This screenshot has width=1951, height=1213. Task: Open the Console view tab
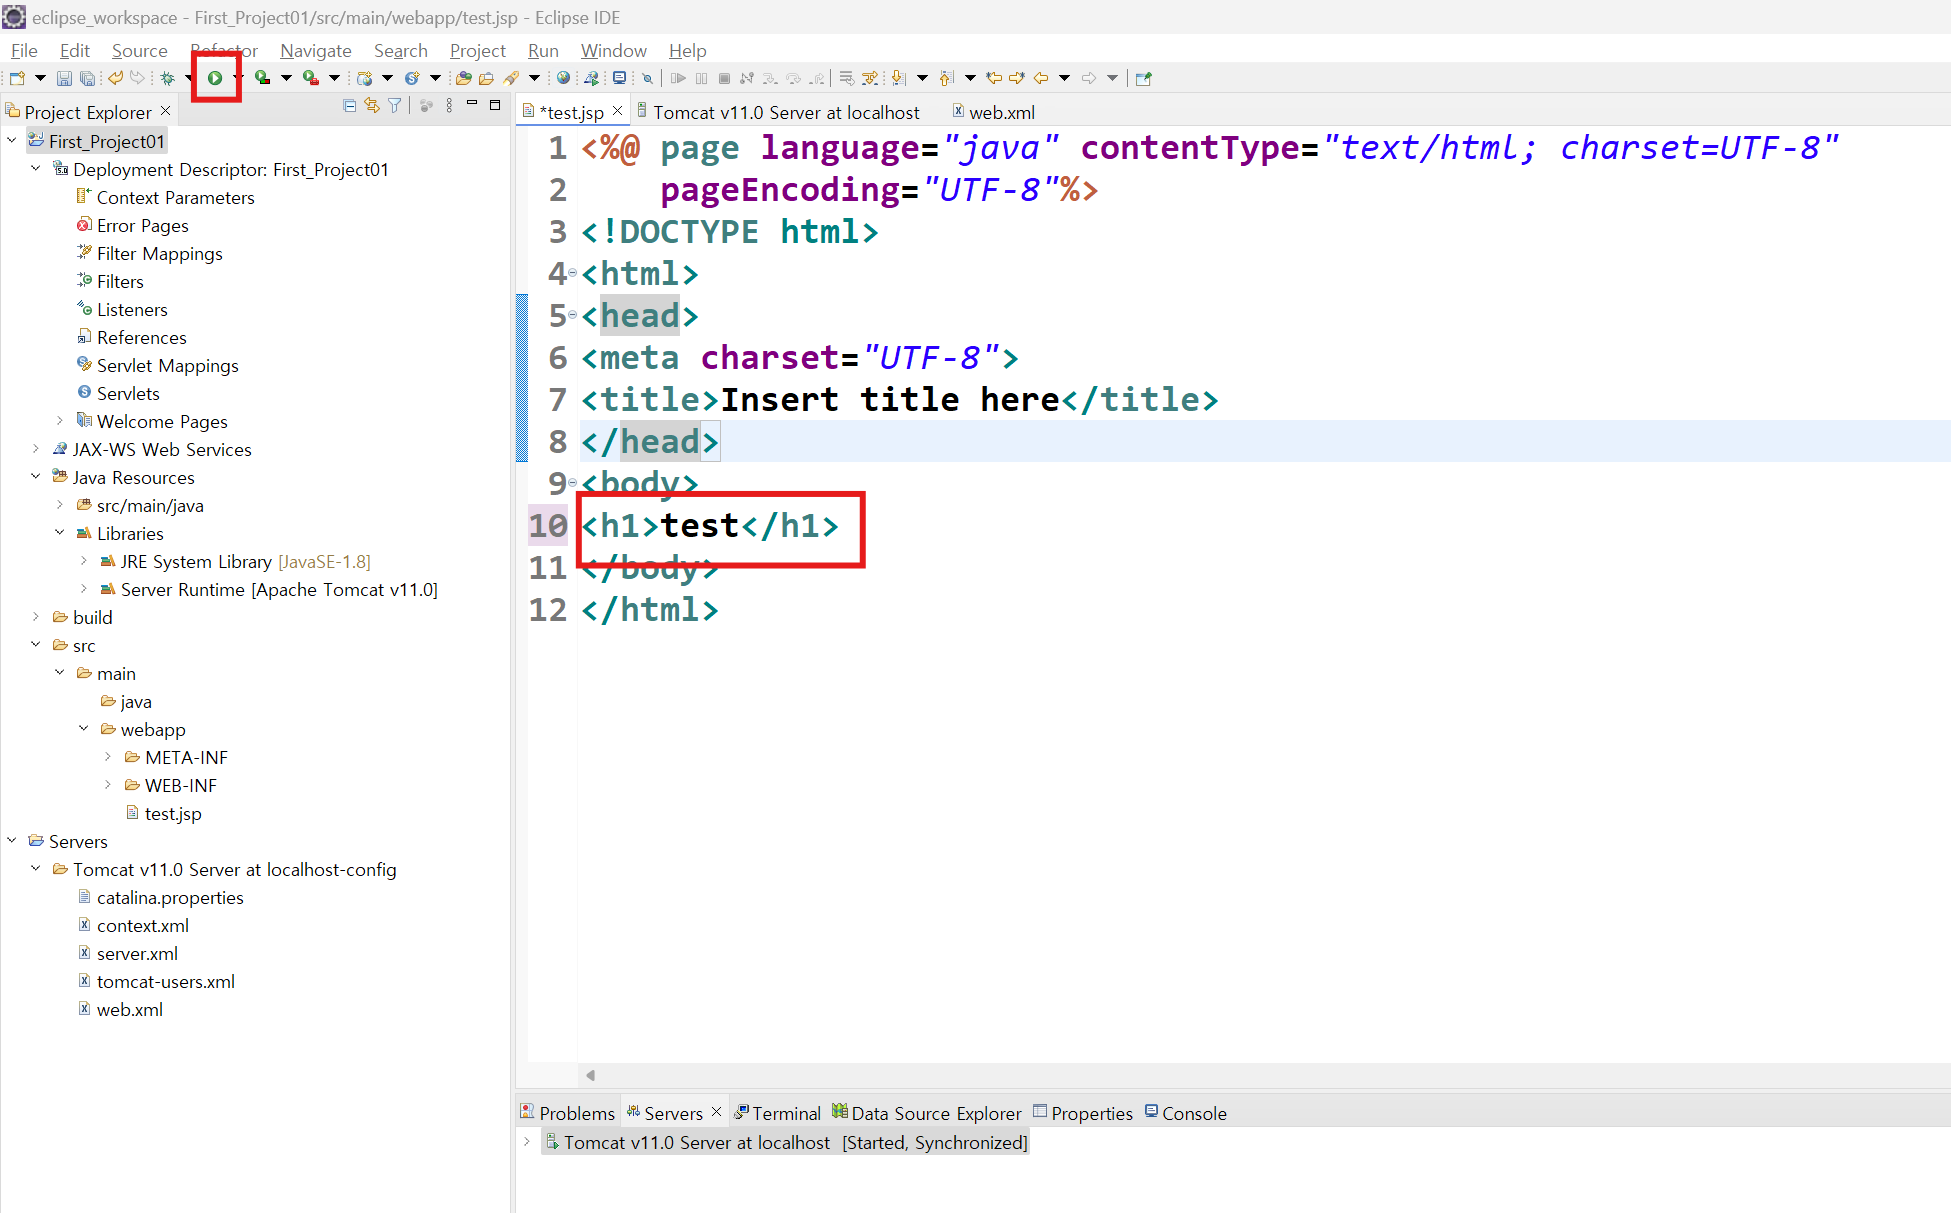click(1193, 1113)
